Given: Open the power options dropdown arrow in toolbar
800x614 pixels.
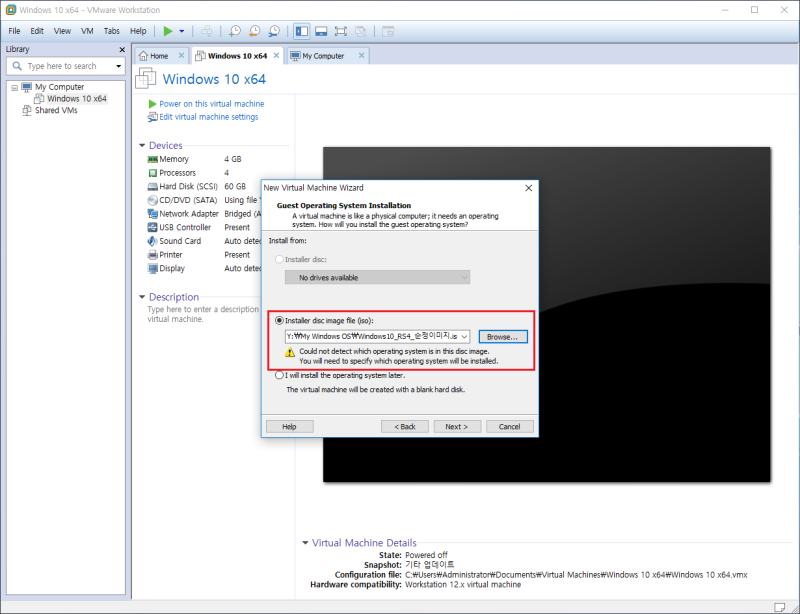Looking at the screenshot, I should coord(182,31).
